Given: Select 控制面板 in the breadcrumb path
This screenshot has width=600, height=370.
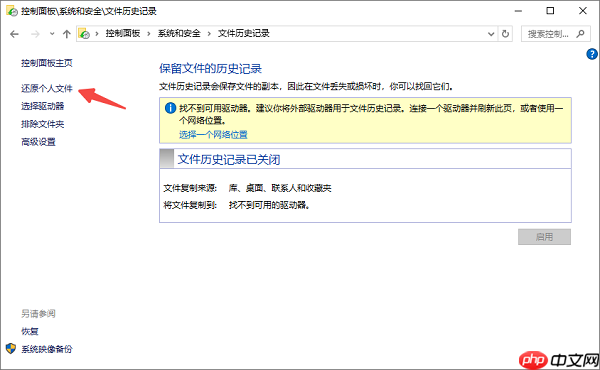Looking at the screenshot, I should pos(123,34).
